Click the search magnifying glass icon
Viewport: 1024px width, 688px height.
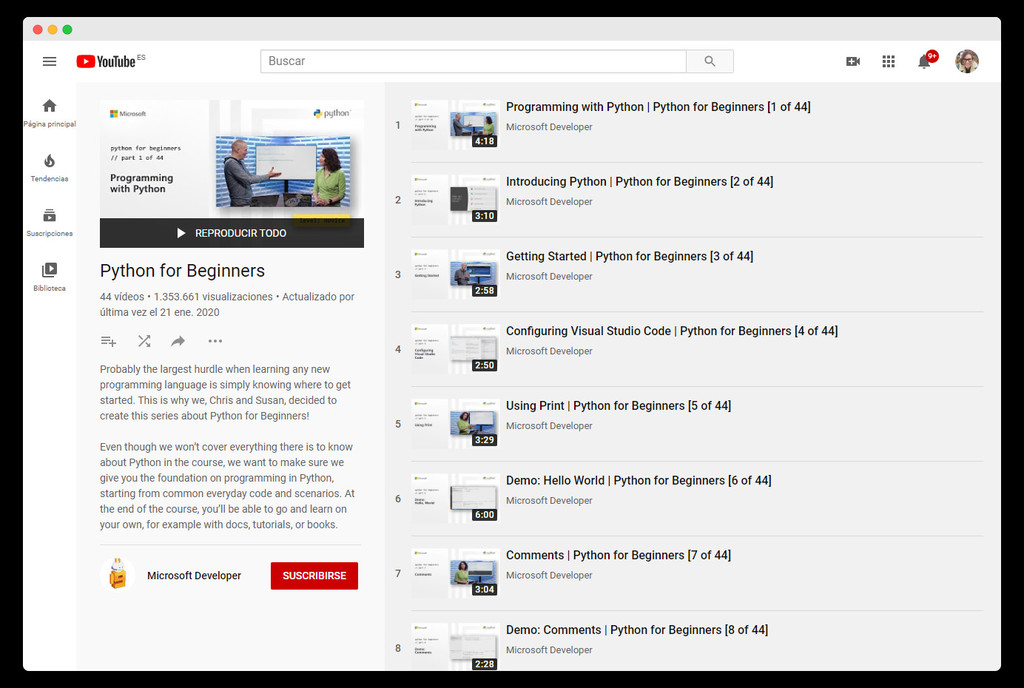pyautogui.click(x=709, y=61)
